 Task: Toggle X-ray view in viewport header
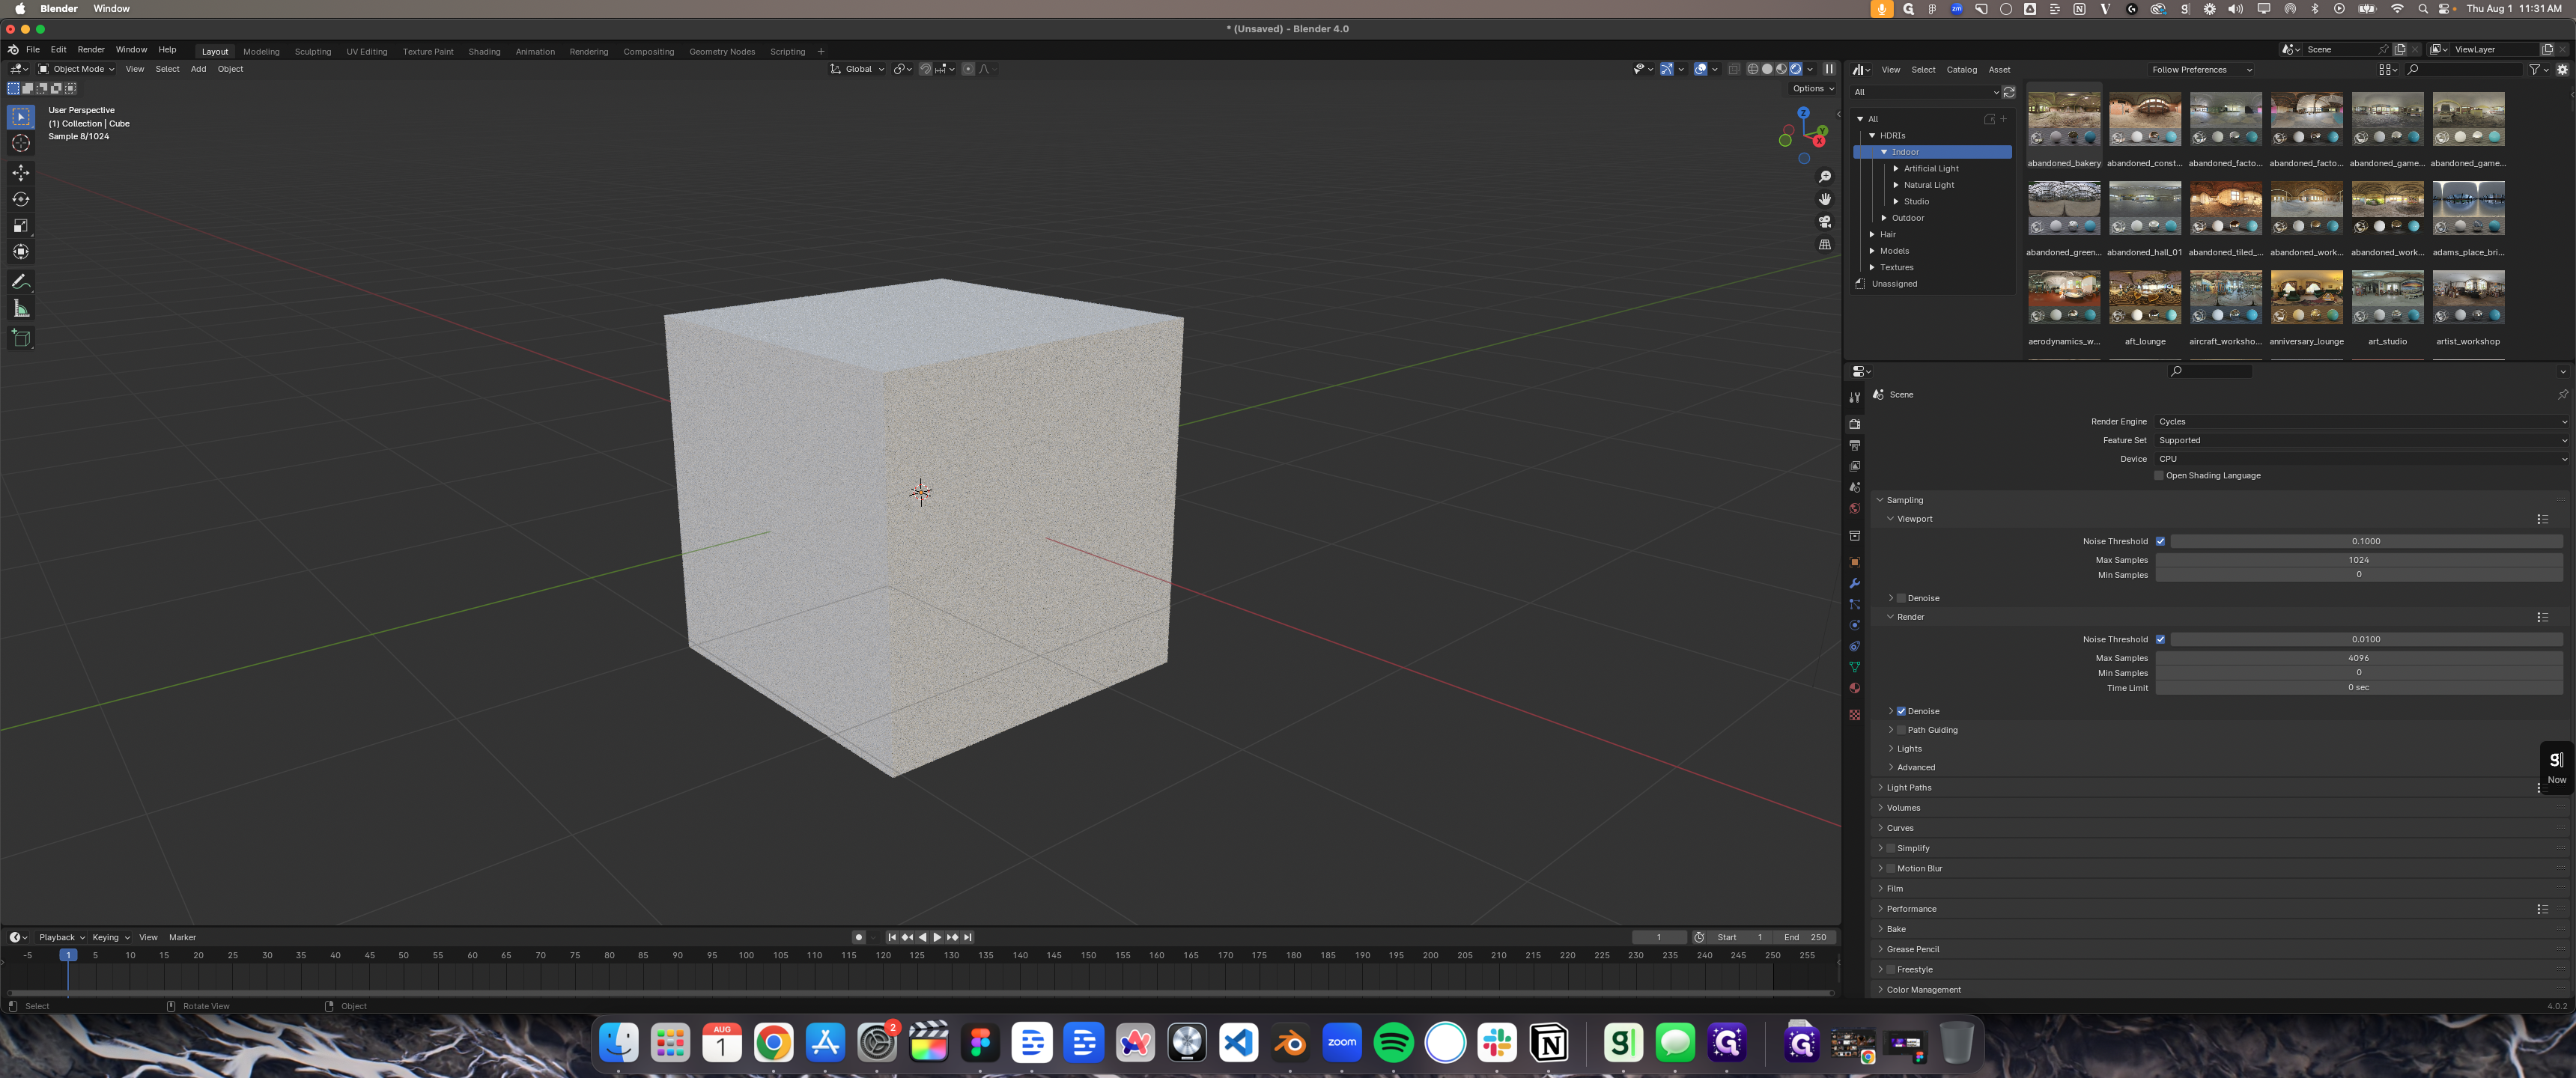click(x=1734, y=69)
